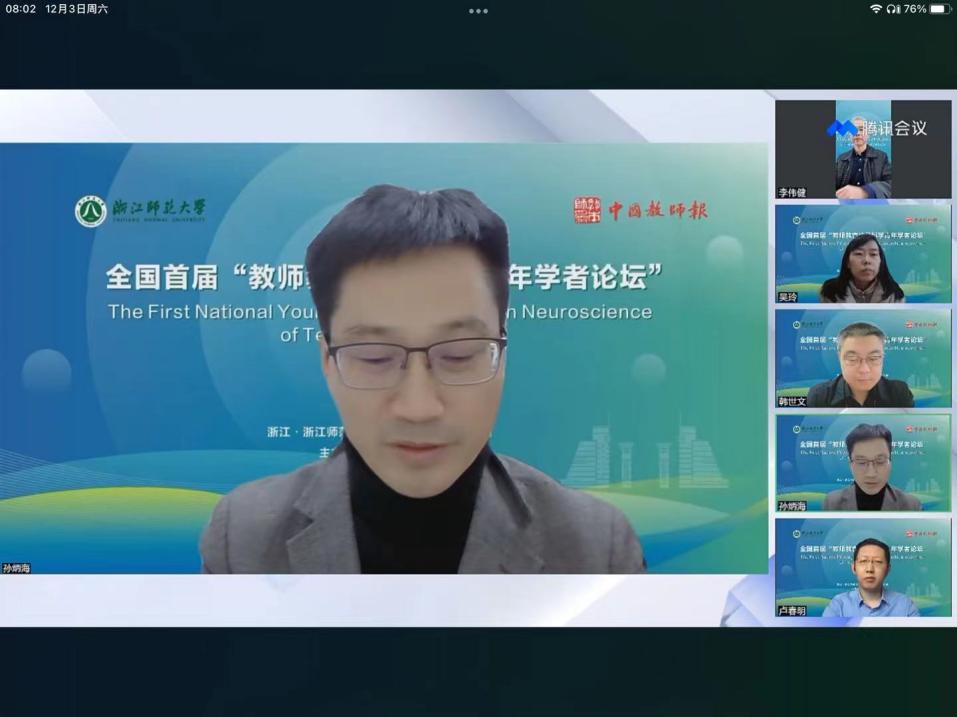The width and height of the screenshot is (957, 717).
Task: Select 李伟健's video thumbnail
Action: 863,149
